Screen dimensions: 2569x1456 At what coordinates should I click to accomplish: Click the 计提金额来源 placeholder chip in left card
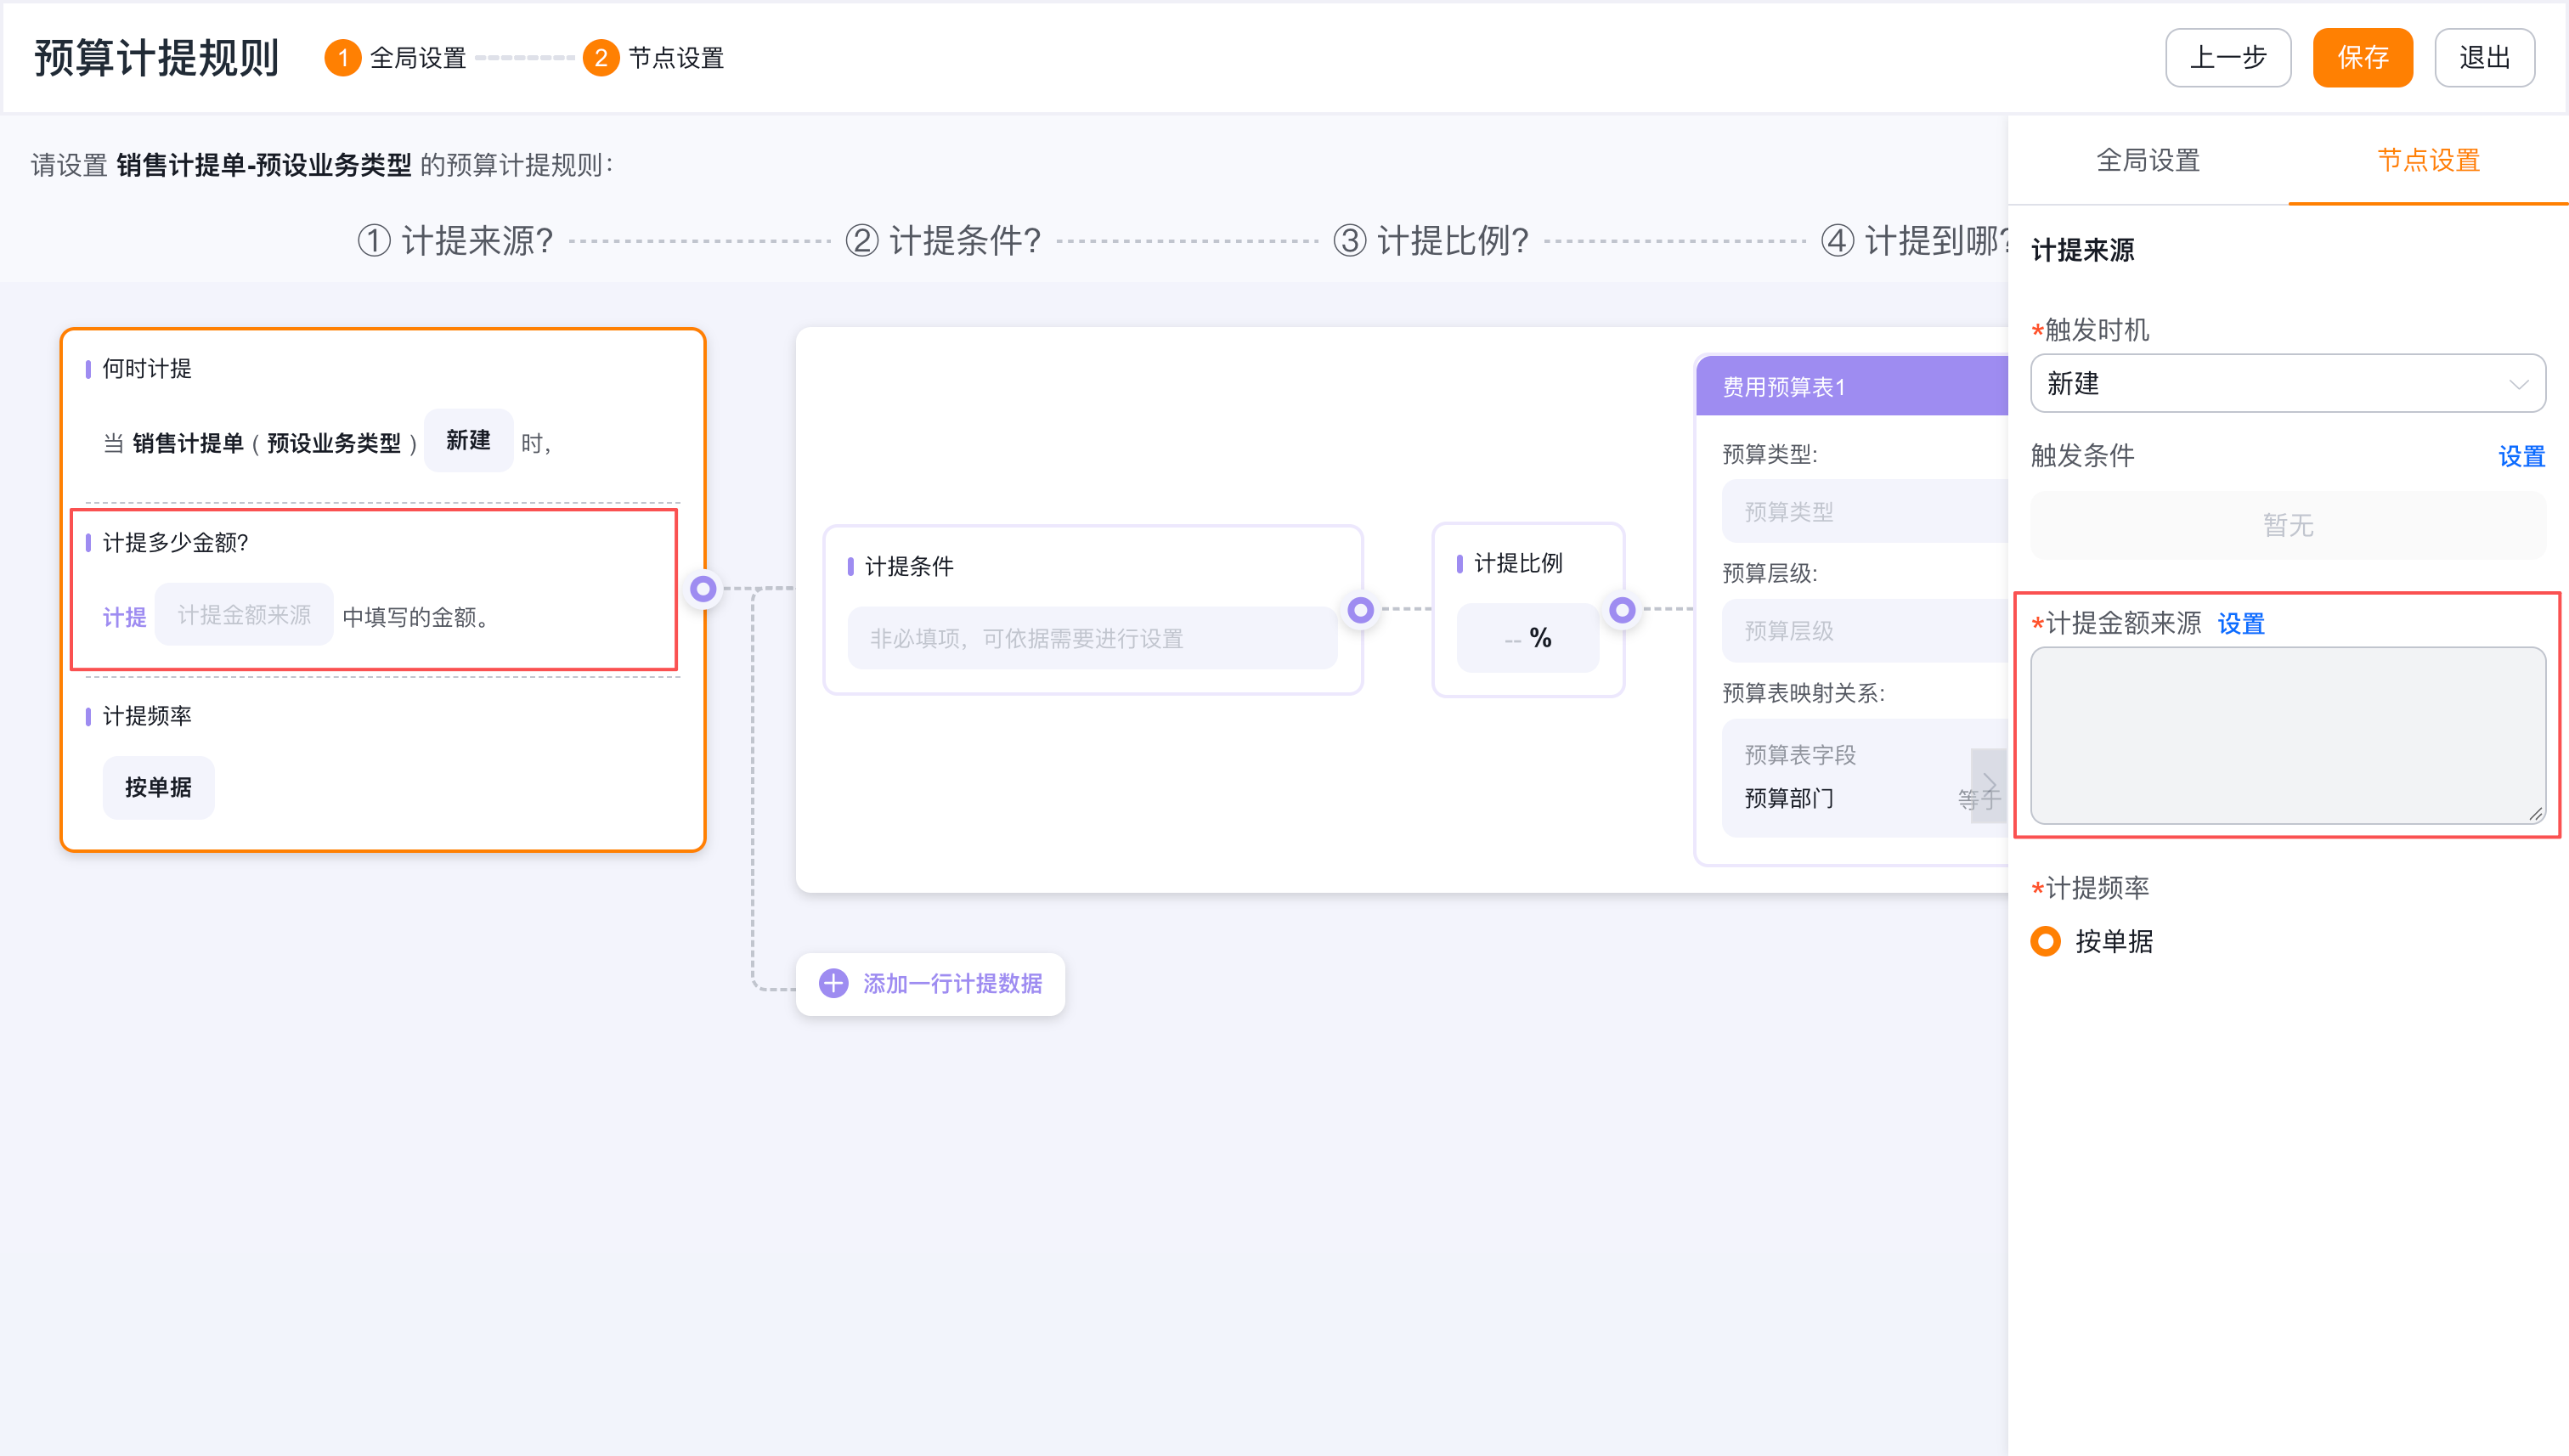pyautogui.click(x=244, y=615)
